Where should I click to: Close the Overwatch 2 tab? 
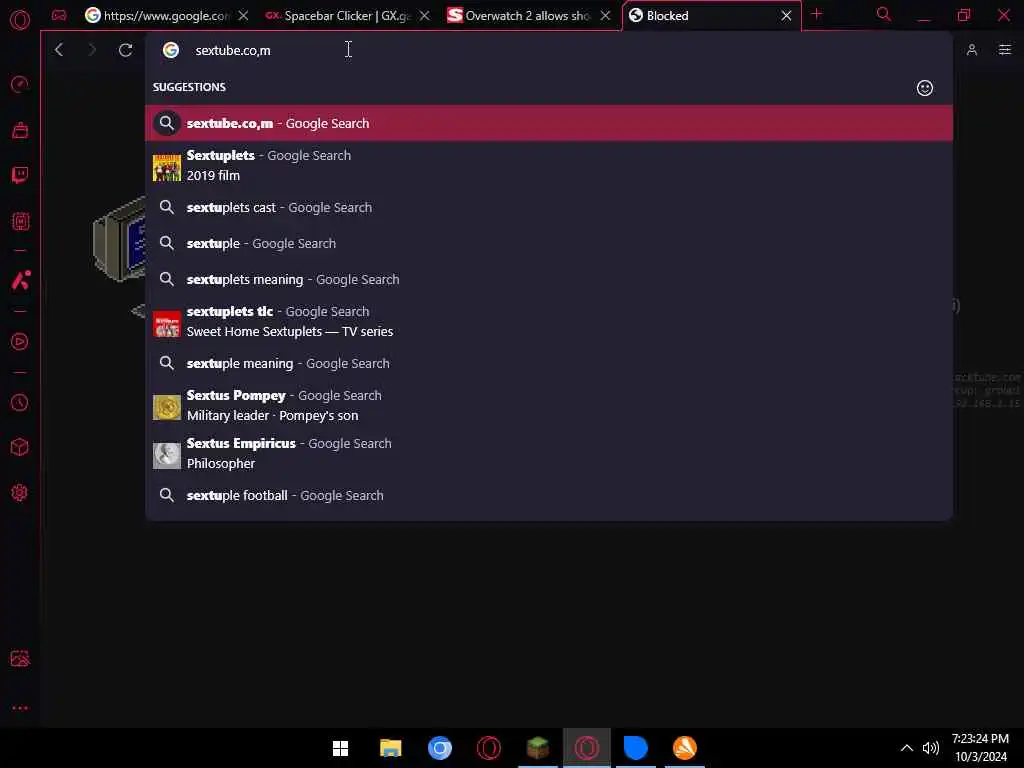pyautogui.click(x=605, y=16)
